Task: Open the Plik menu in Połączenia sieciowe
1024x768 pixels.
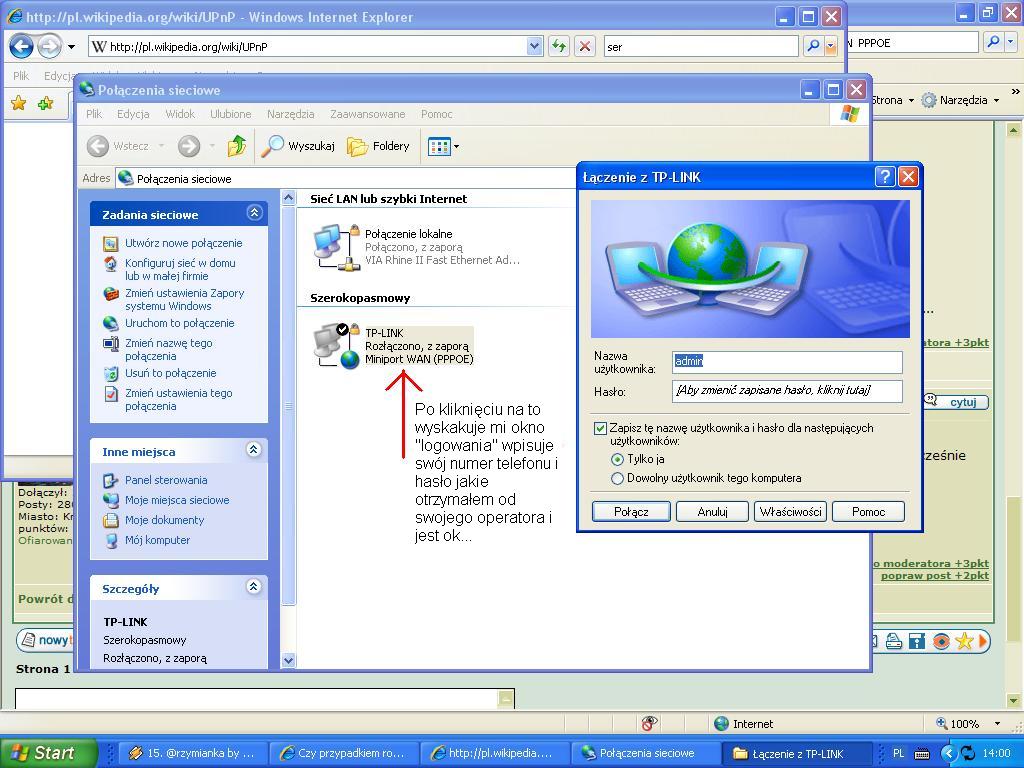Action: pos(94,114)
